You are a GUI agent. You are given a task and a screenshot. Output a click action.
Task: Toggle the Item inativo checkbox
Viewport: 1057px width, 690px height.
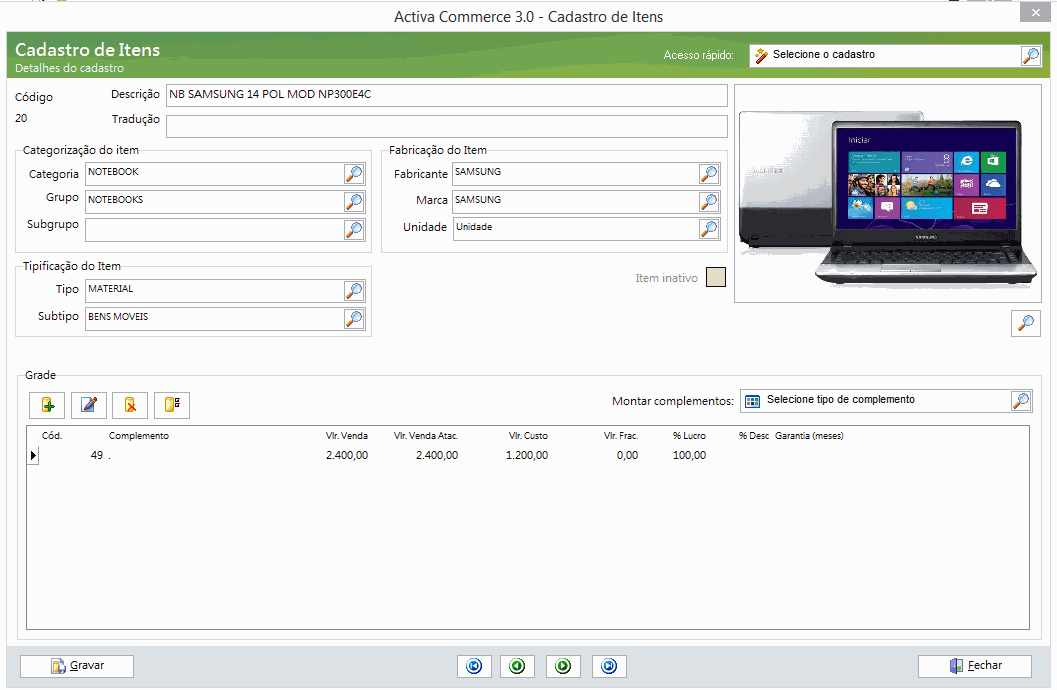(715, 277)
